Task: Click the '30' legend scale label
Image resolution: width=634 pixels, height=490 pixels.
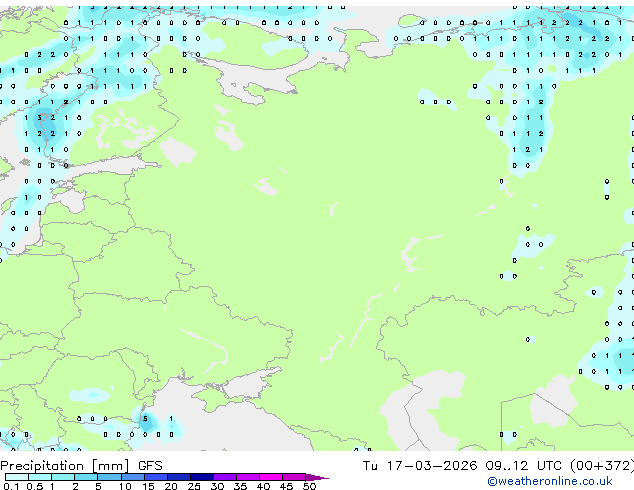Action: pyautogui.click(x=217, y=486)
